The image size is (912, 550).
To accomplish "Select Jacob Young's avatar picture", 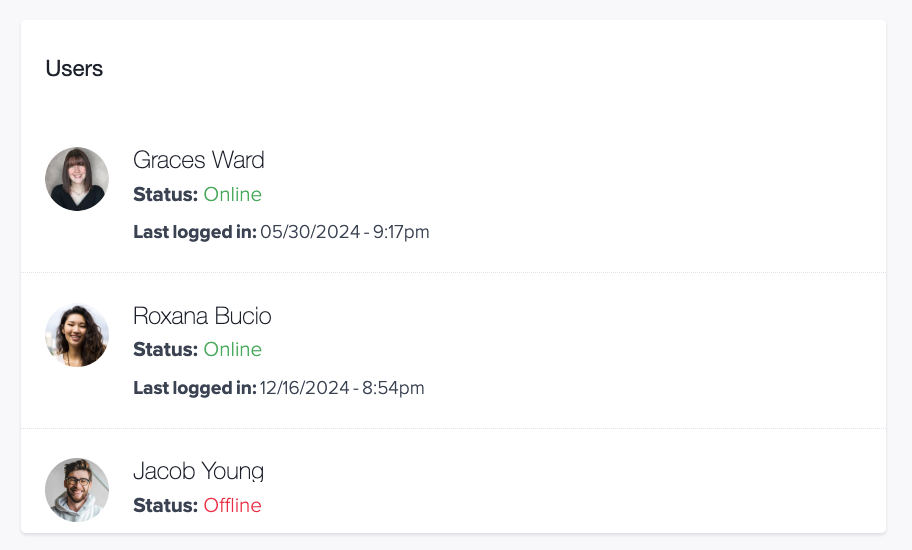I will click(77, 490).
